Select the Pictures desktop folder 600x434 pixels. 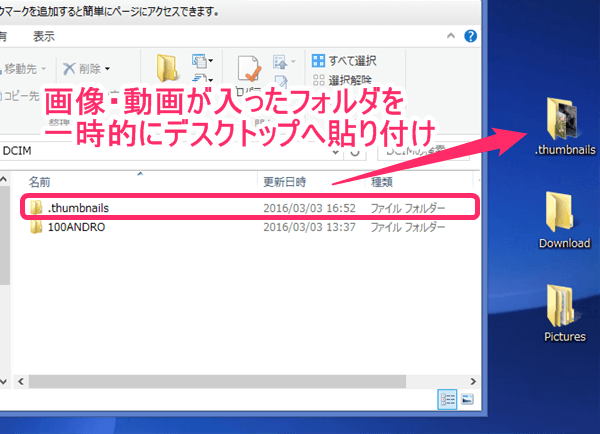pyautogui.click(x=565, y=313)
